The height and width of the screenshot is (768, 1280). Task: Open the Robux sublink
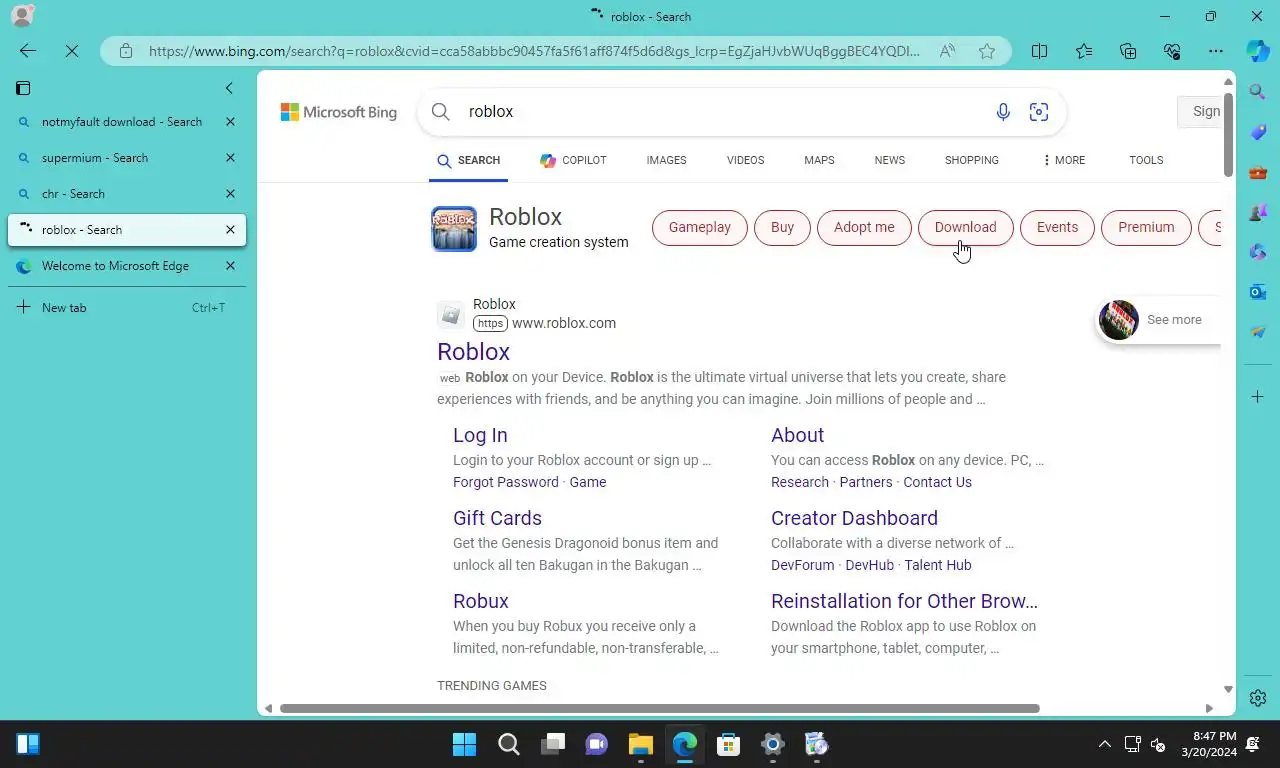(x=481, y=601)
